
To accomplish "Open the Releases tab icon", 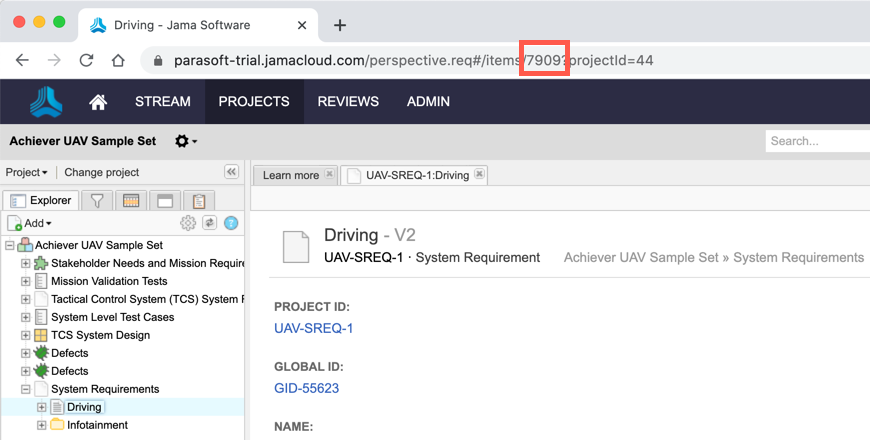I will [131, 200].
